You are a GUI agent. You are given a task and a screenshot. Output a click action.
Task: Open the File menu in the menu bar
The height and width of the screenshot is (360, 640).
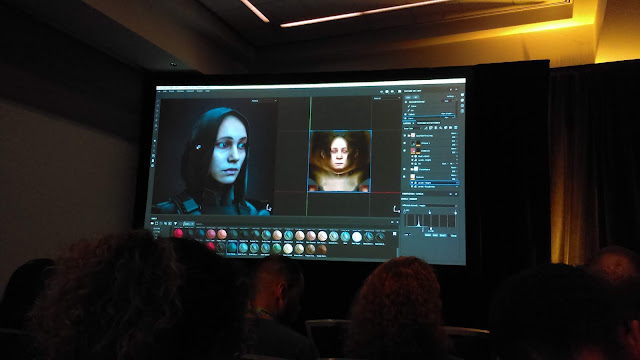159,91
